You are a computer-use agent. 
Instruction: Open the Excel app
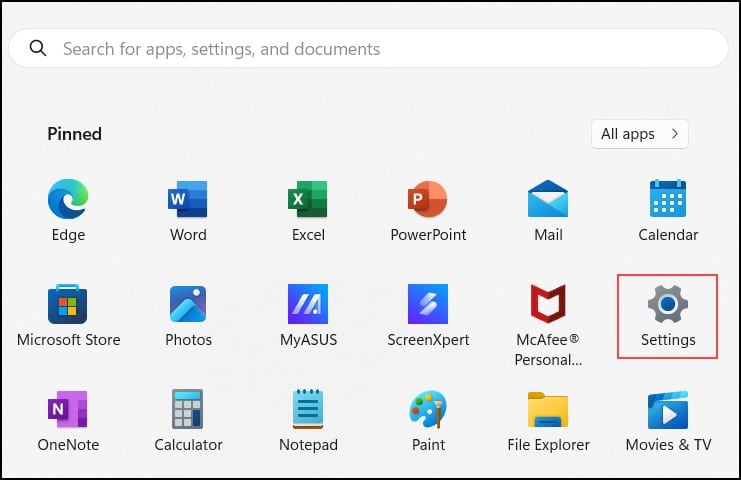point(308,210)
